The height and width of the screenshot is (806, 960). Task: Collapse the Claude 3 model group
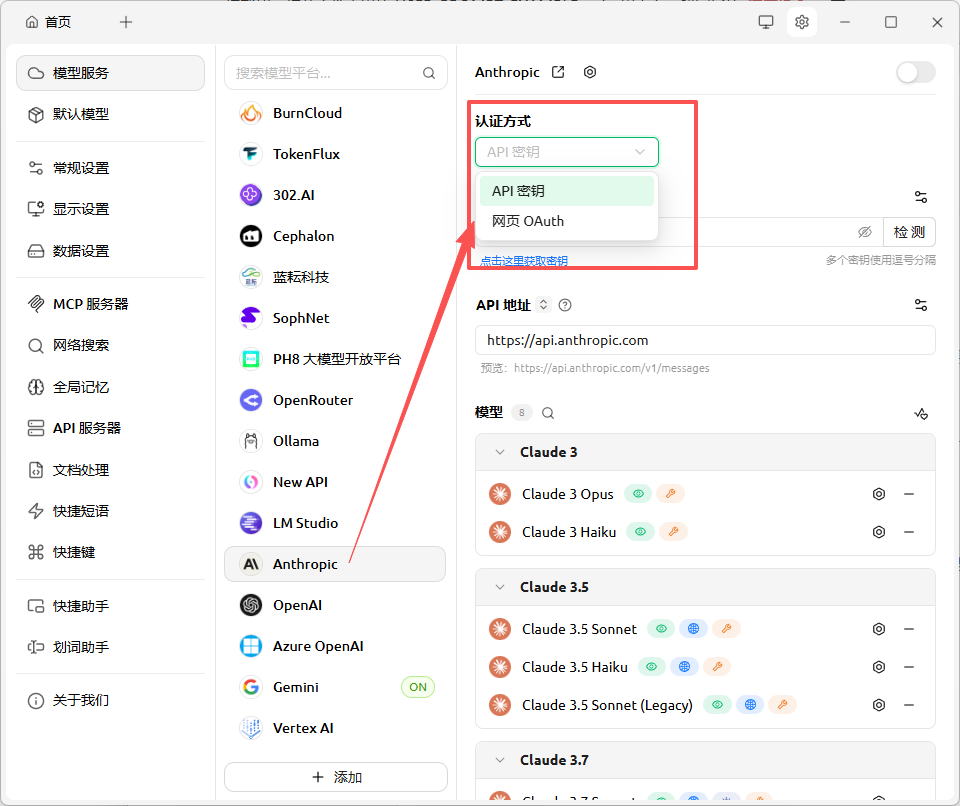click(500, 452)
